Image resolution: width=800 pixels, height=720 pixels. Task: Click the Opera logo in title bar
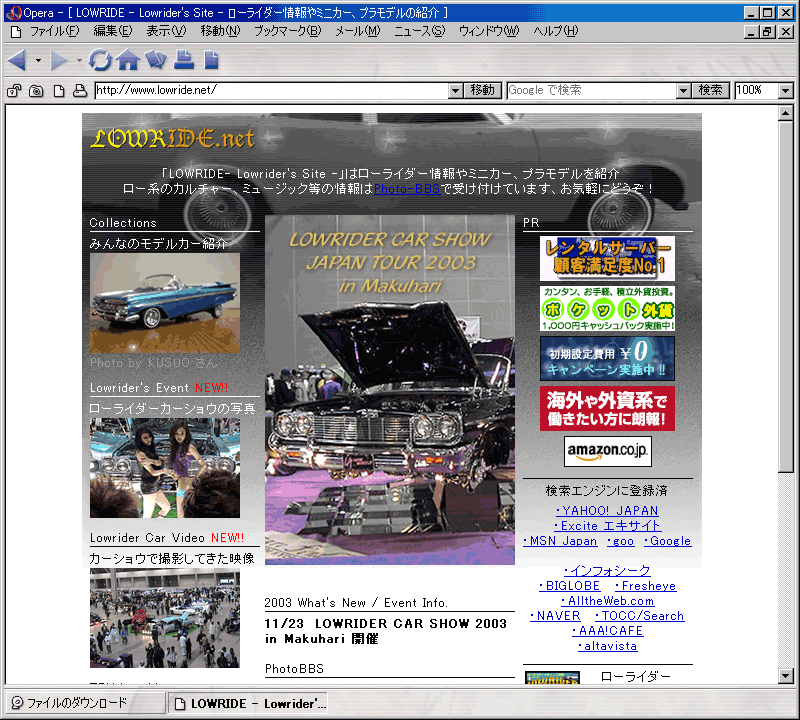(x=14, y=13)
